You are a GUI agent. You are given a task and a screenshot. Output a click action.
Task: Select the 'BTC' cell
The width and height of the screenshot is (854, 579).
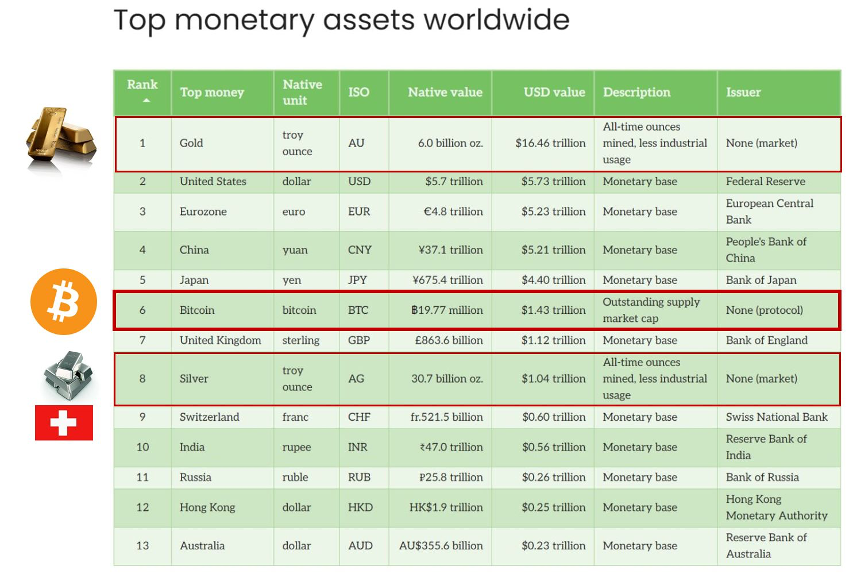[x=364, y=310]
